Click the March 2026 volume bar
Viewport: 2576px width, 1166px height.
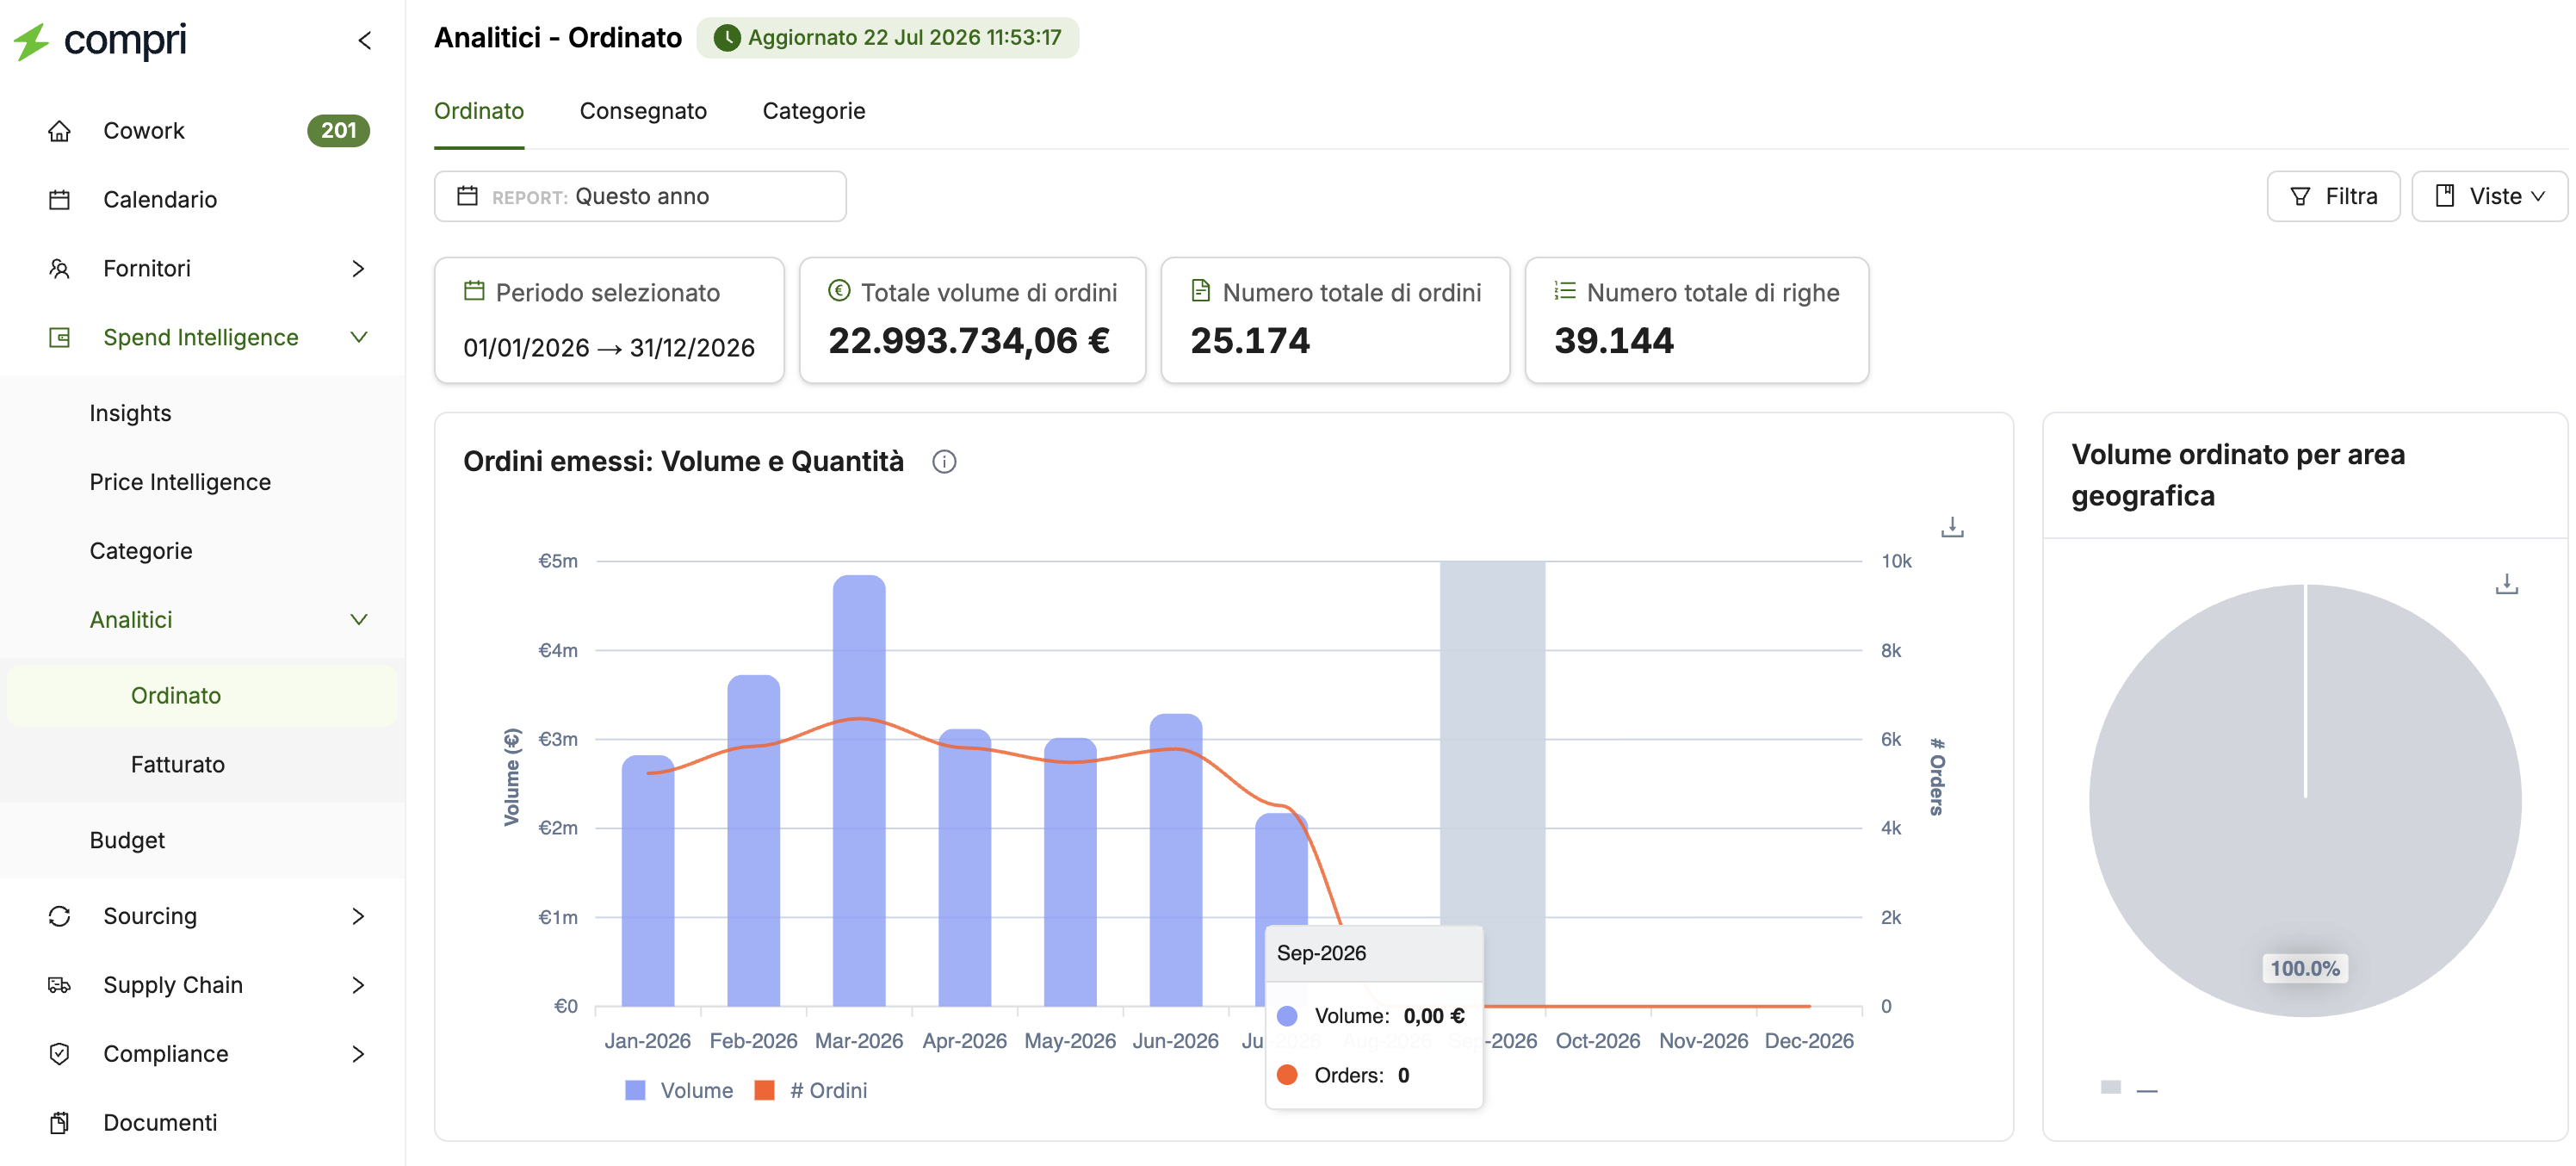[x=859, y=790]
